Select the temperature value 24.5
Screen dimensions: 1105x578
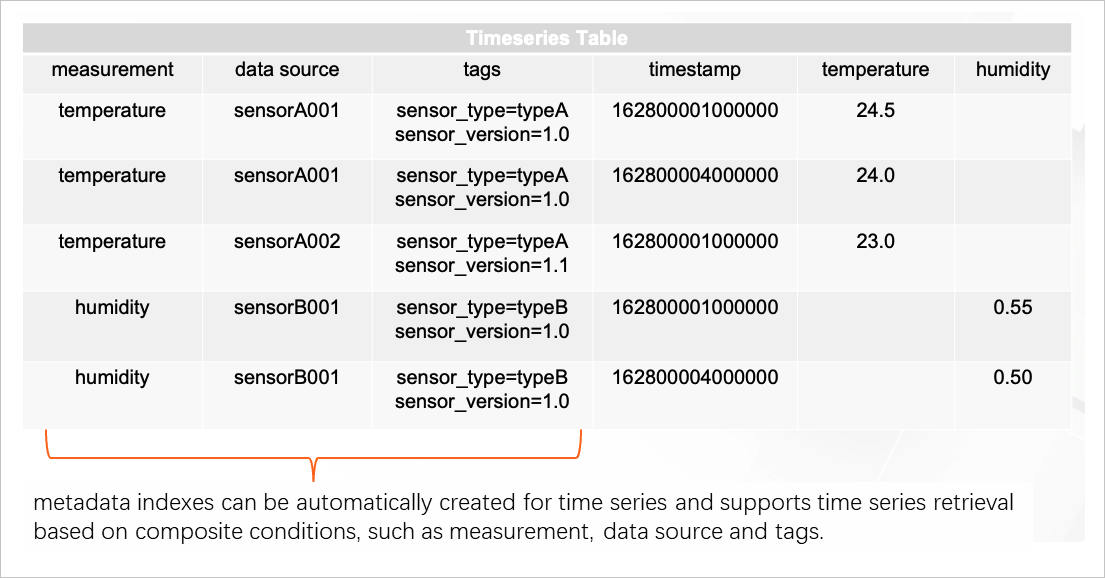[x=875, y=110]
